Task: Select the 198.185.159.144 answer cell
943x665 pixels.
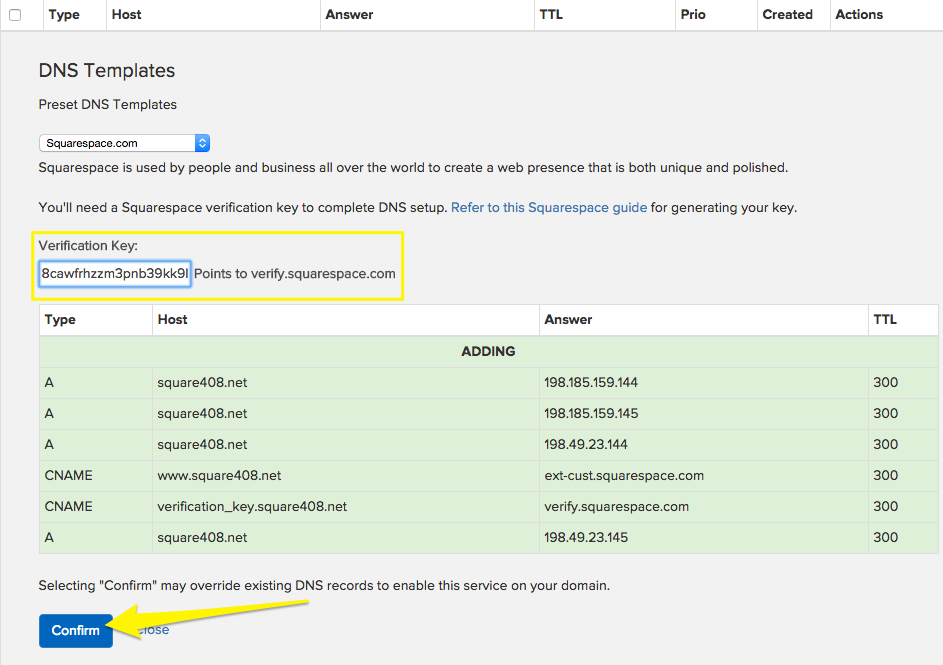Action: tap(591, 382)
